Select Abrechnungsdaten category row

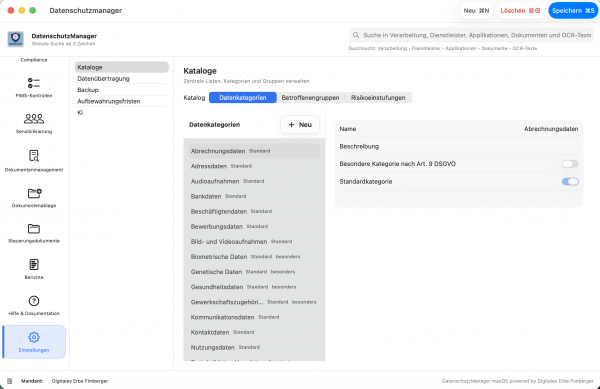pos(254,151)
